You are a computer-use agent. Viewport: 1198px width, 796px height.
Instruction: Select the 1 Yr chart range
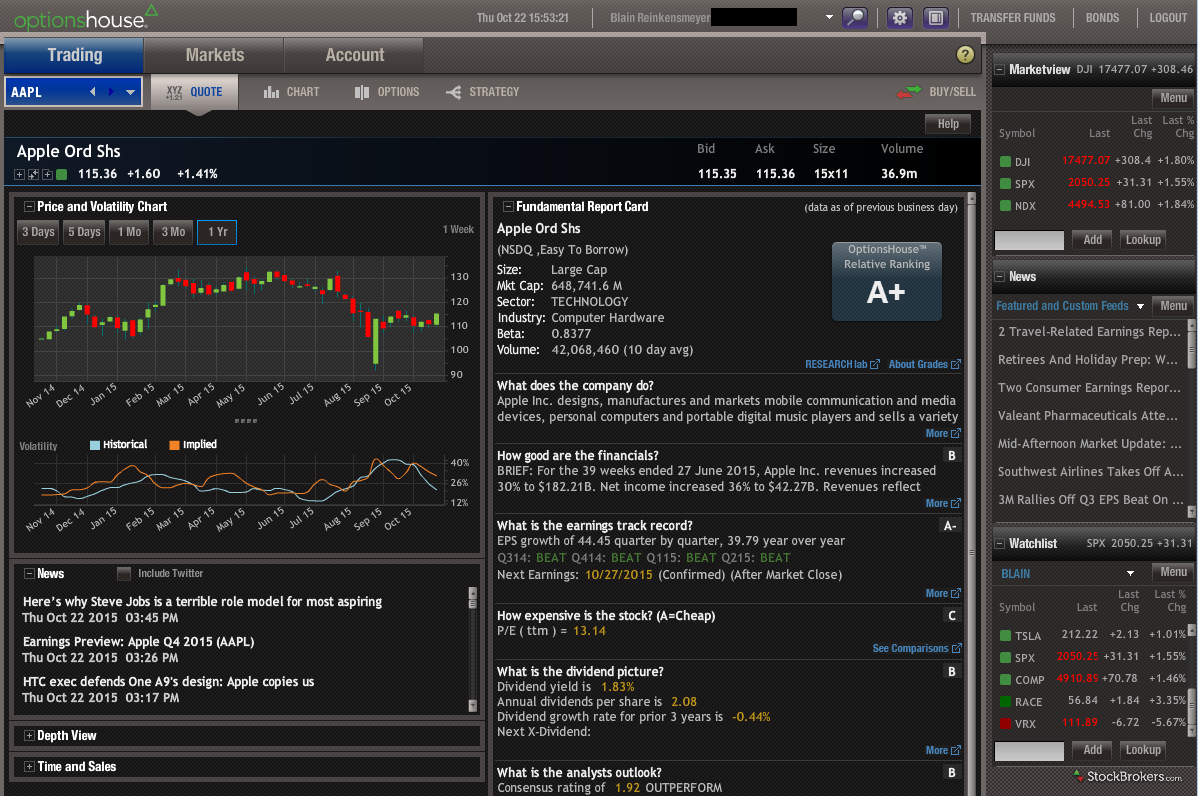pos(217,231)
